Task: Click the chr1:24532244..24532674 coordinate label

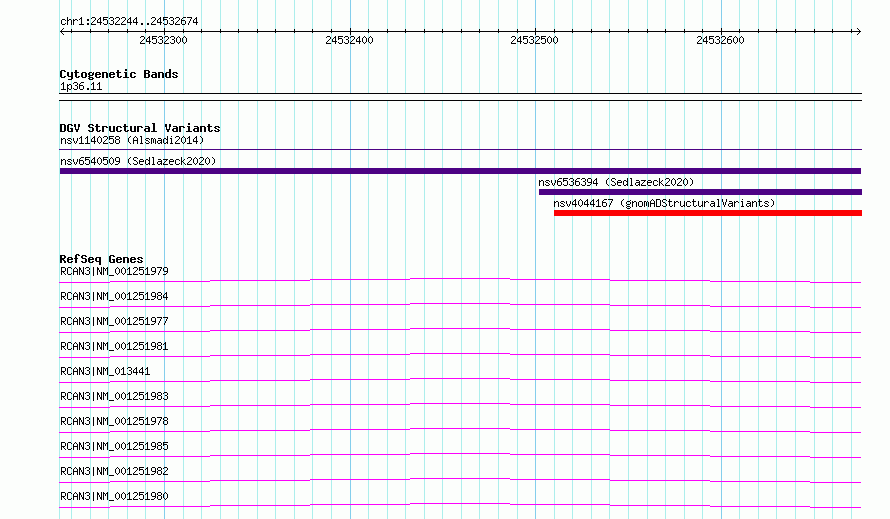Action: [129, 22]
